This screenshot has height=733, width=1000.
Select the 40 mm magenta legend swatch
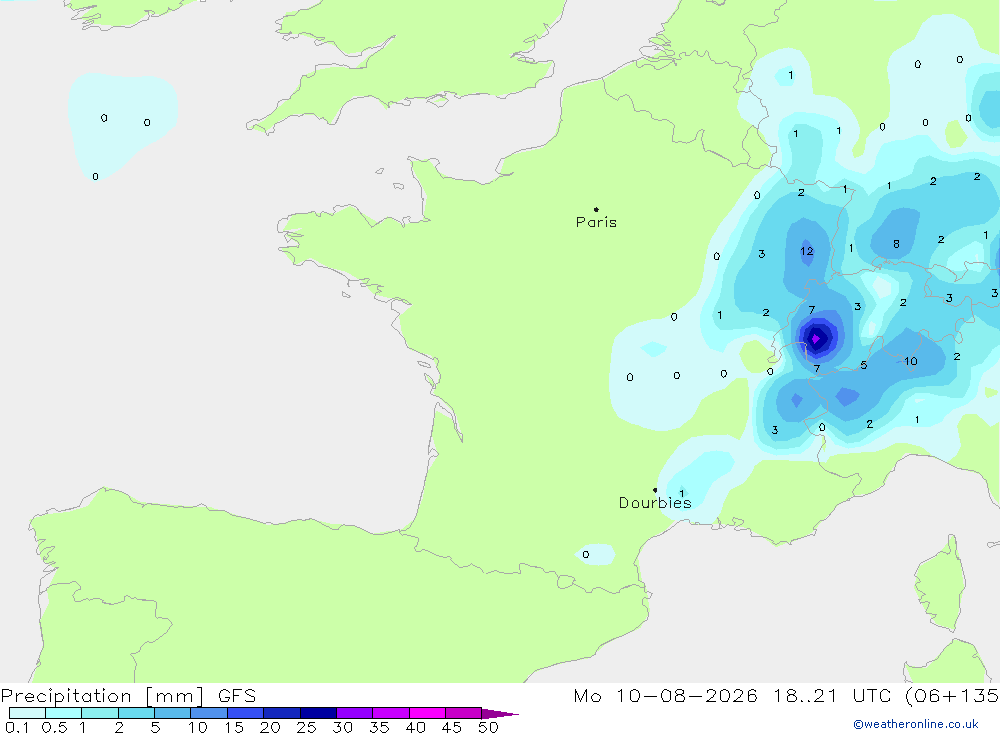click(x=427, y=713)
